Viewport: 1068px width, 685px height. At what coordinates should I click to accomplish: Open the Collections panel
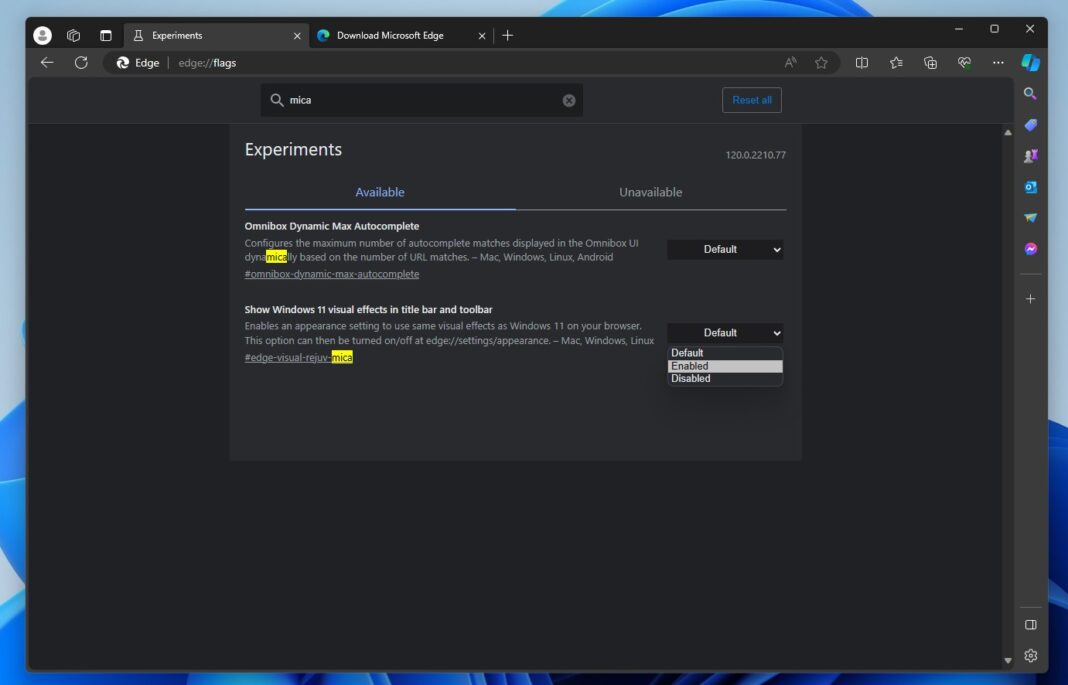(x=929, y=62)
